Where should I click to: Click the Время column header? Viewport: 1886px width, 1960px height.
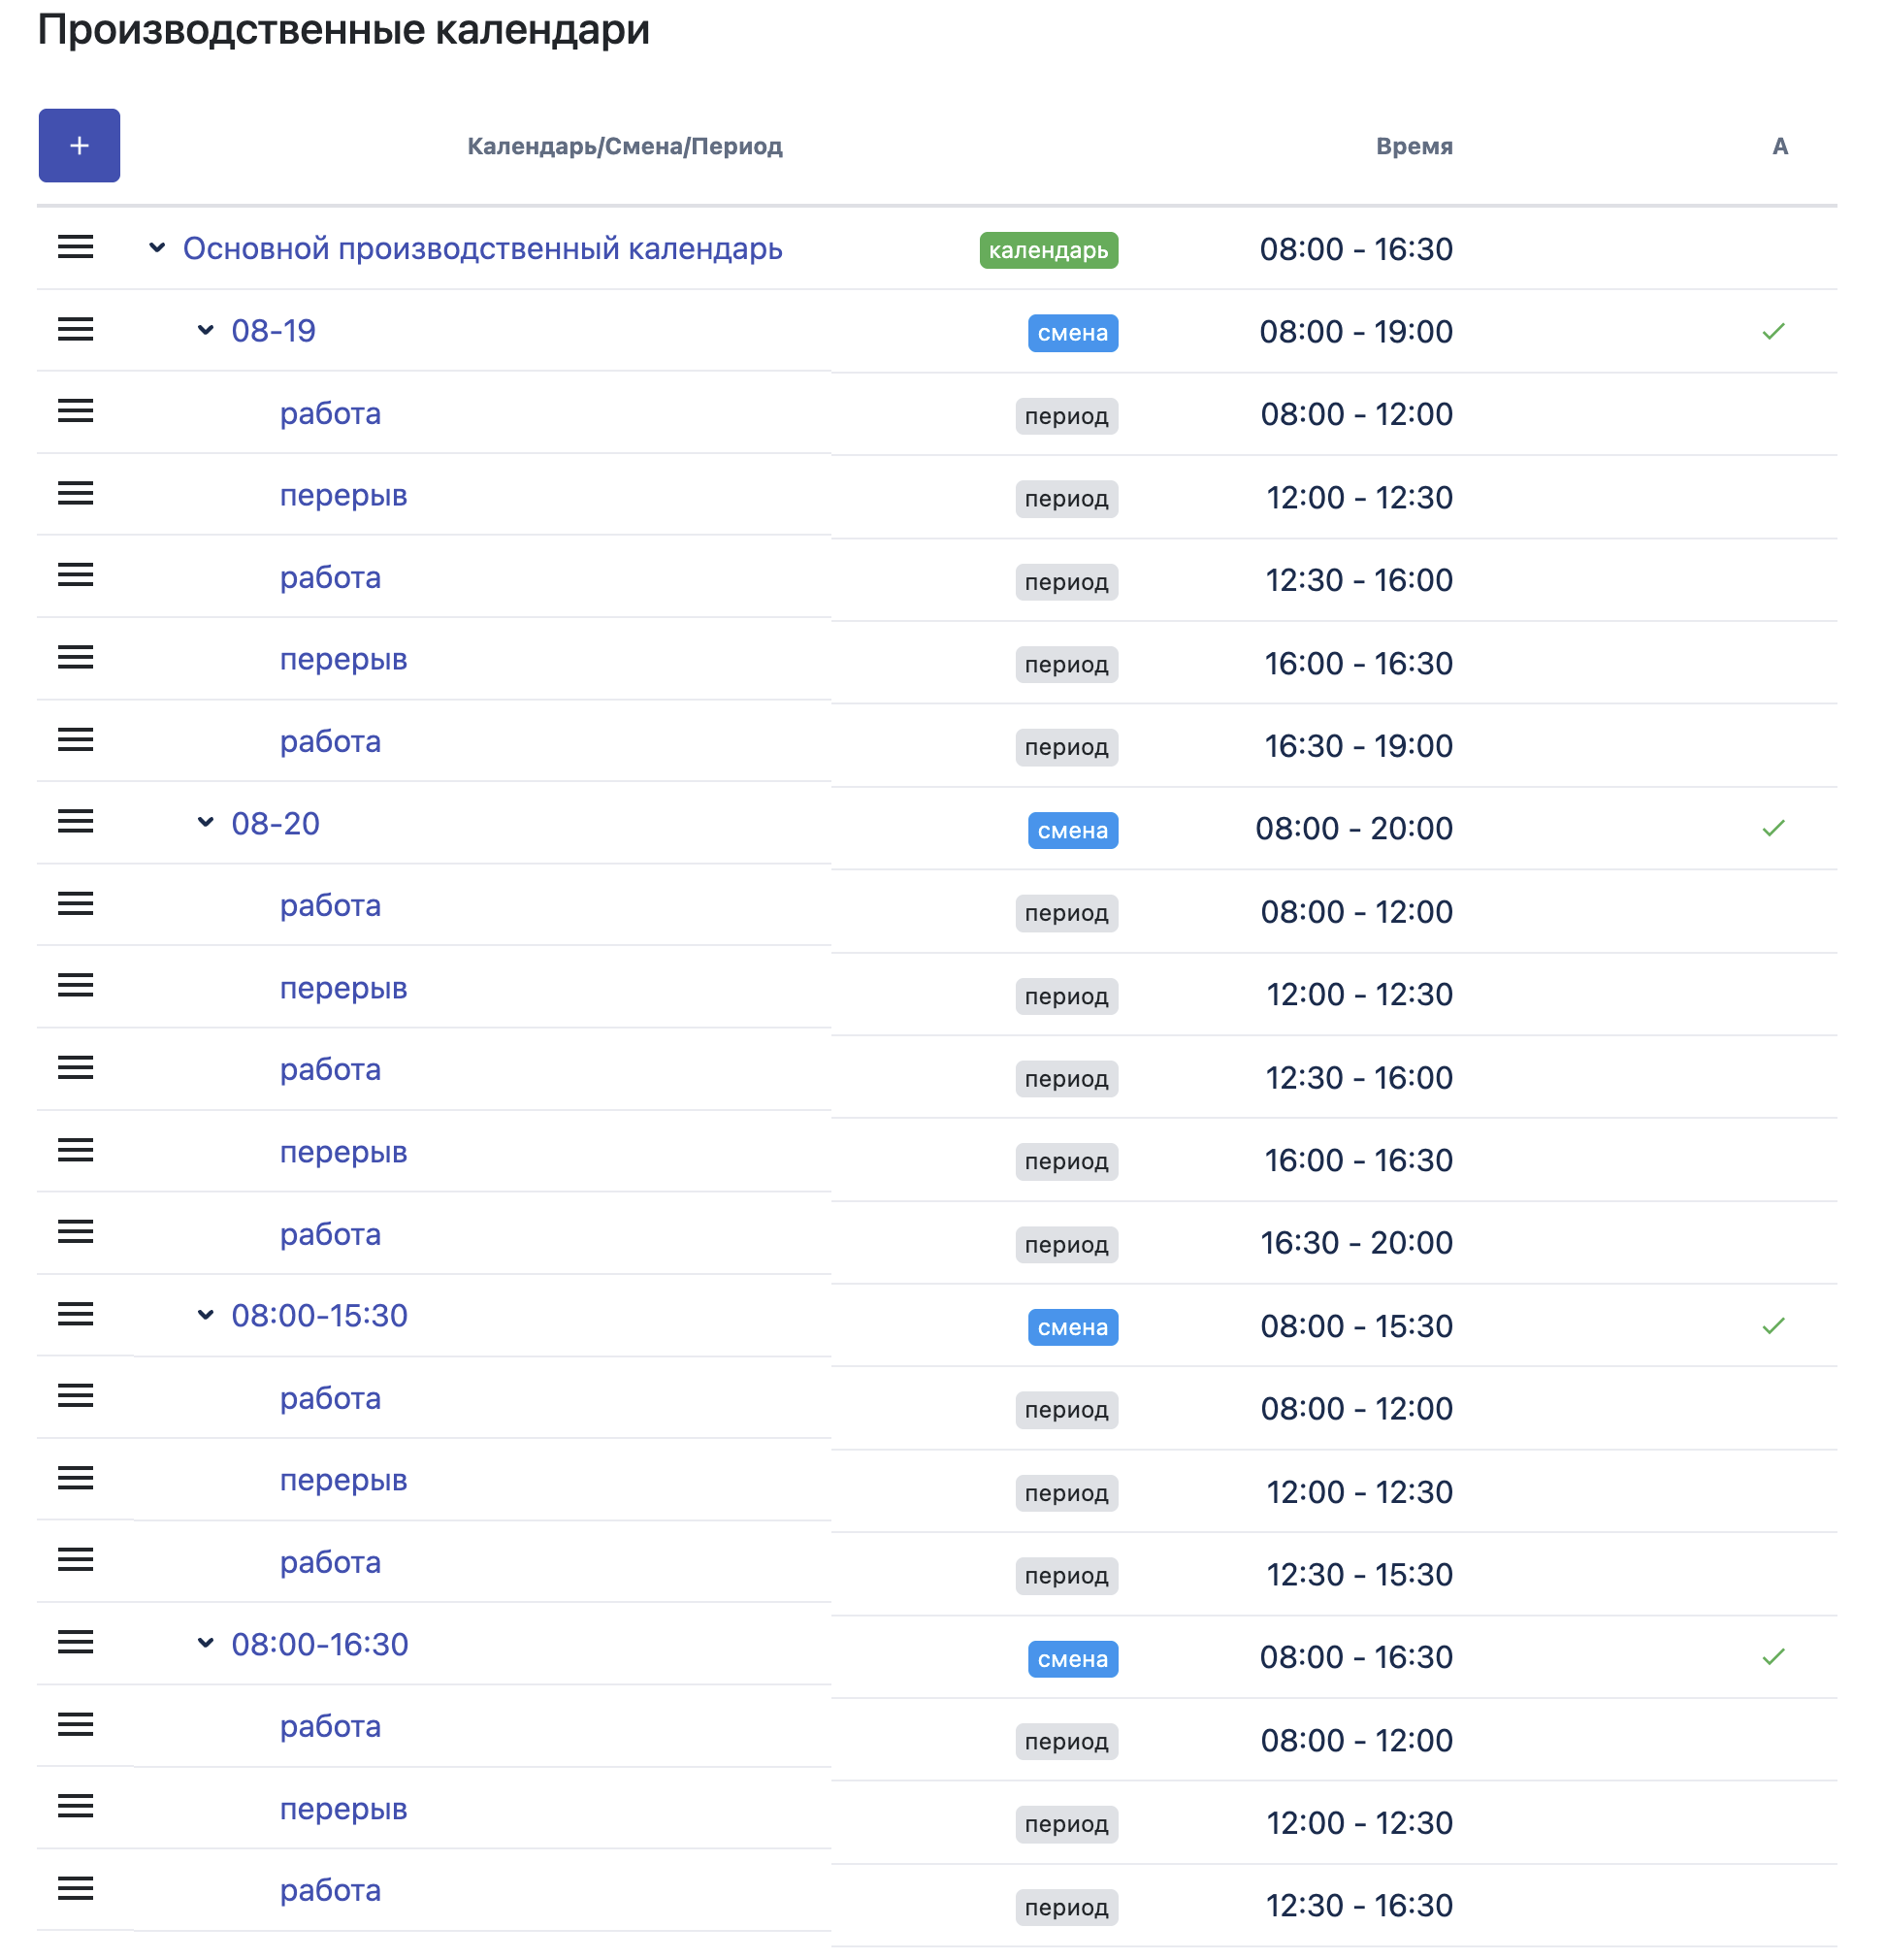pyautogui.click(x=1413, y=146)
